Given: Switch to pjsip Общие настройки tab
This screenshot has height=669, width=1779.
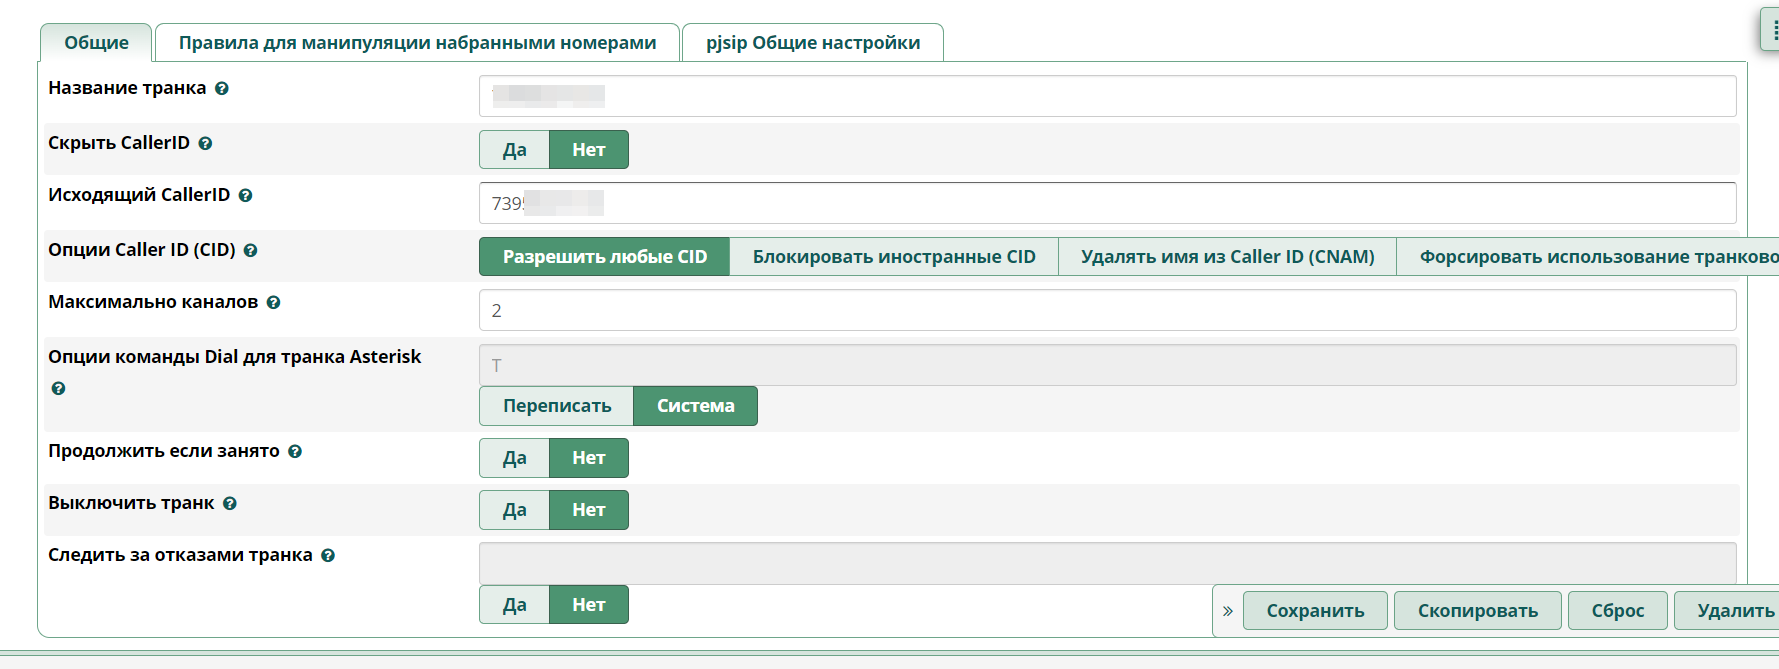Looking at the screenshot, I should point(812,43).
